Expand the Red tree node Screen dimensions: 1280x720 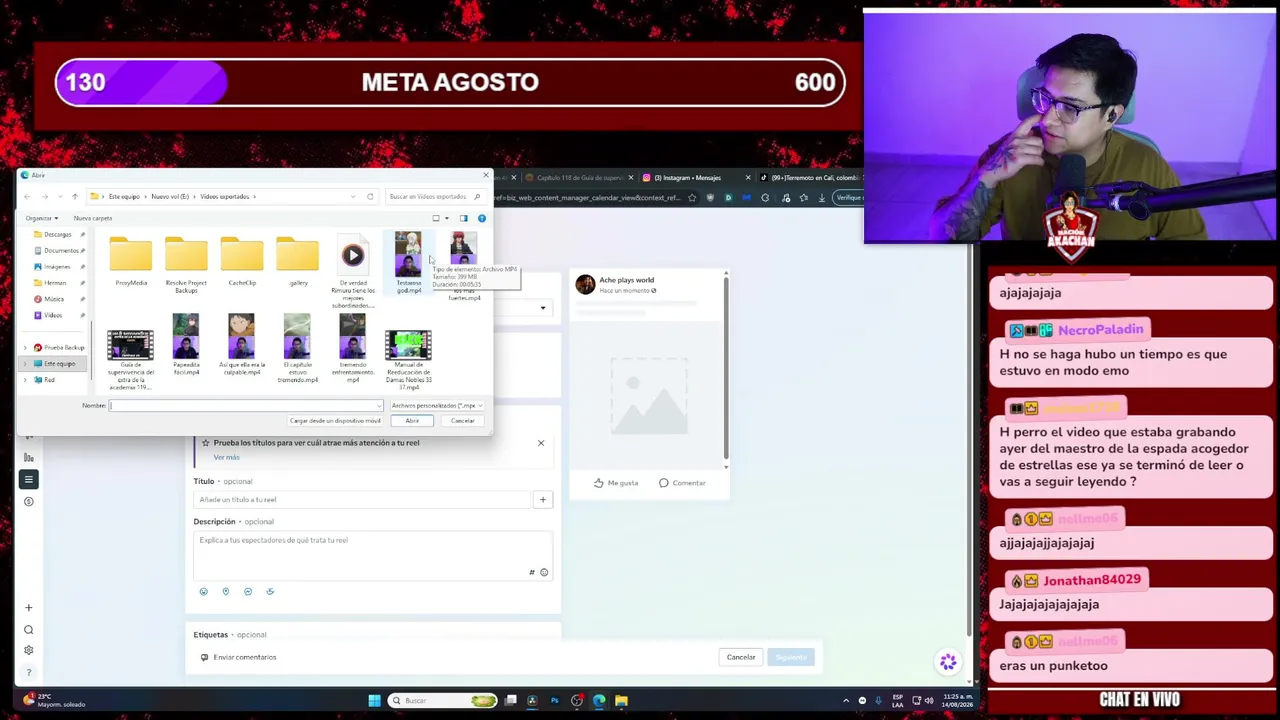tap(25, 379)
